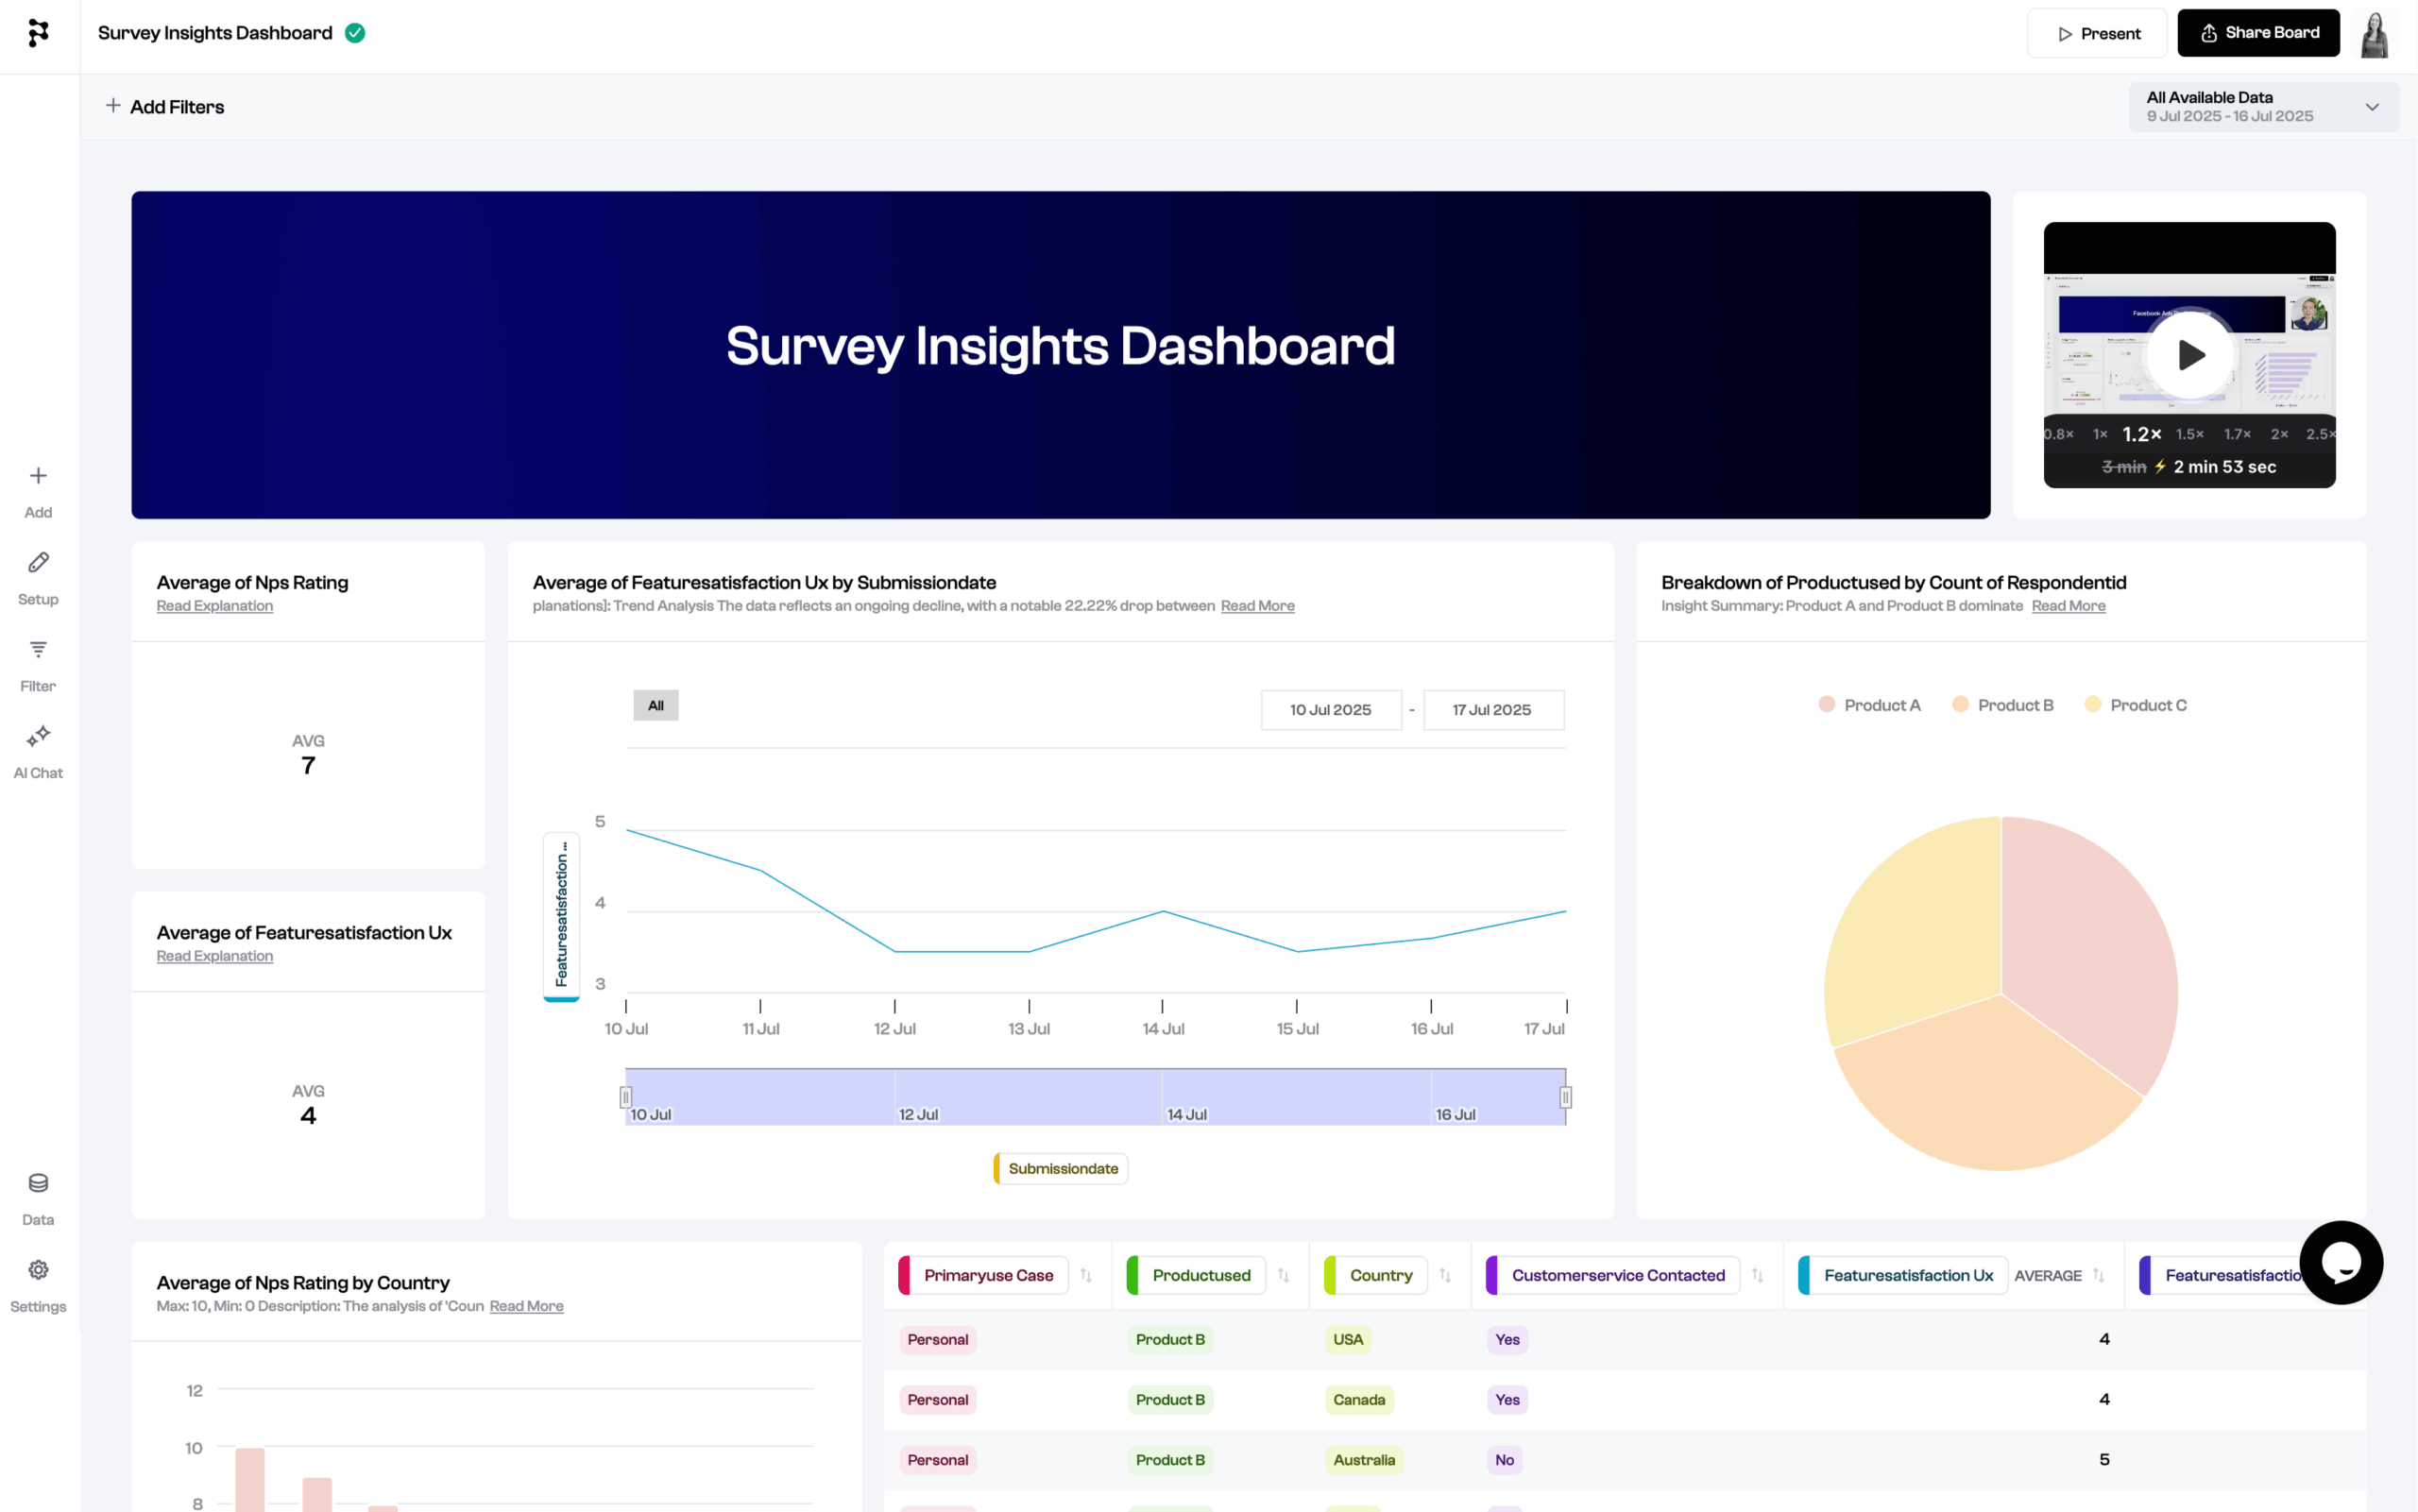This screenshot has width=2418, height=1512.
Task: Toggle Product B legend series
Action: click(2002, 705)
